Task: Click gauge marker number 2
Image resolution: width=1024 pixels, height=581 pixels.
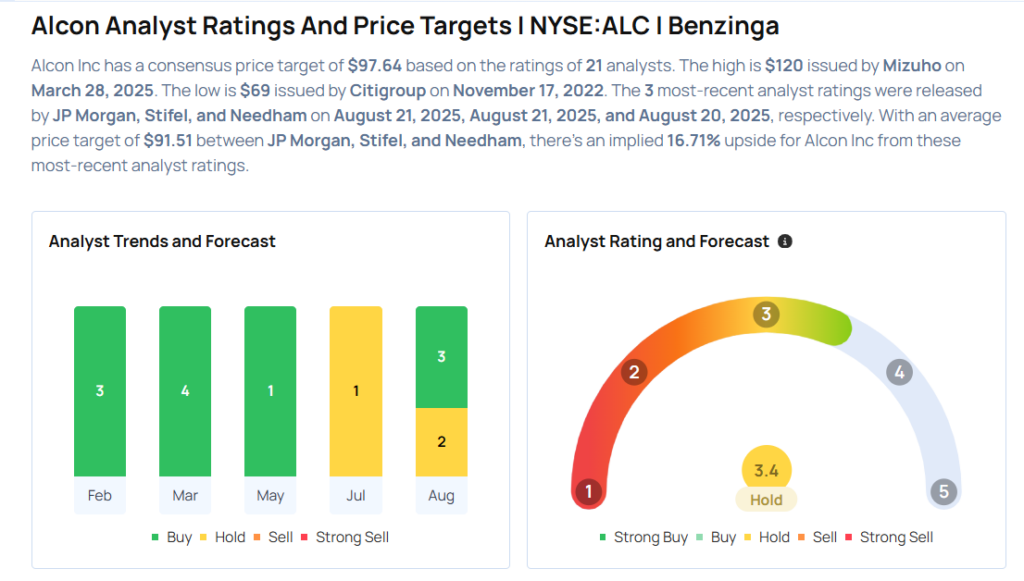Action: tap(633, 372)
